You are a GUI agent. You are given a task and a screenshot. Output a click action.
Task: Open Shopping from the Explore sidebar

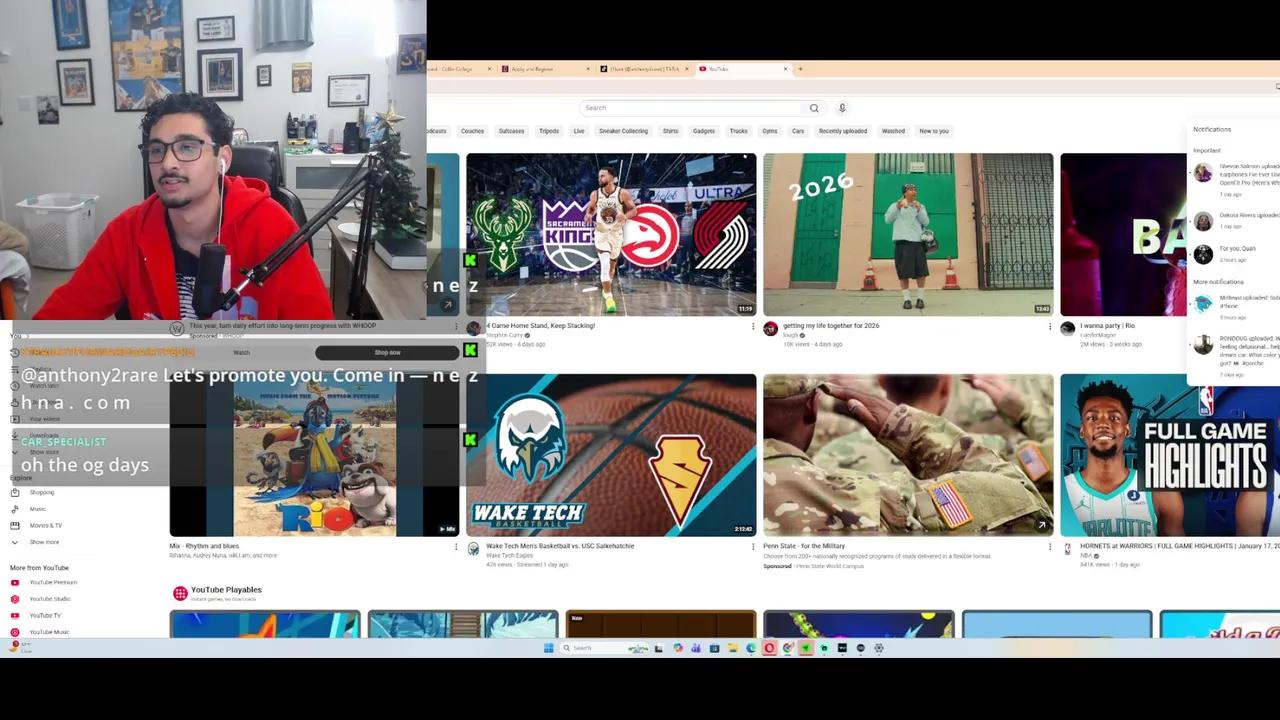click(42, 492)
